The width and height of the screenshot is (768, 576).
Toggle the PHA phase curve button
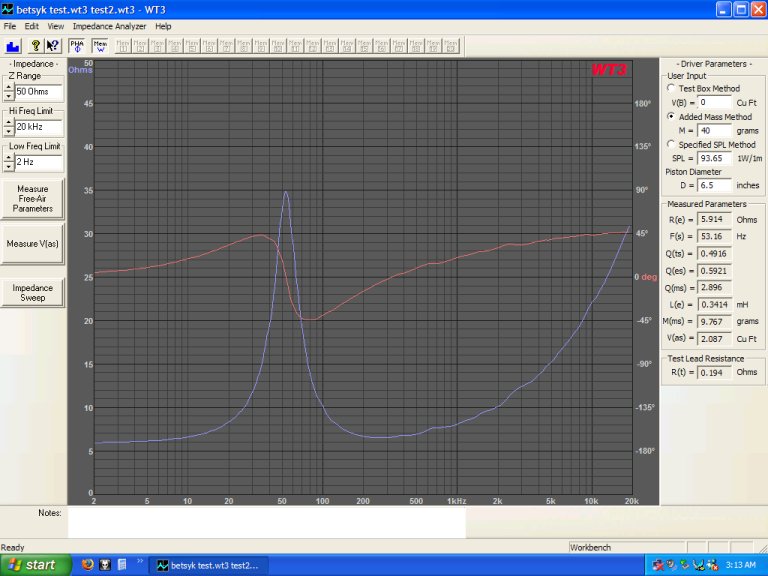point(77,47)
